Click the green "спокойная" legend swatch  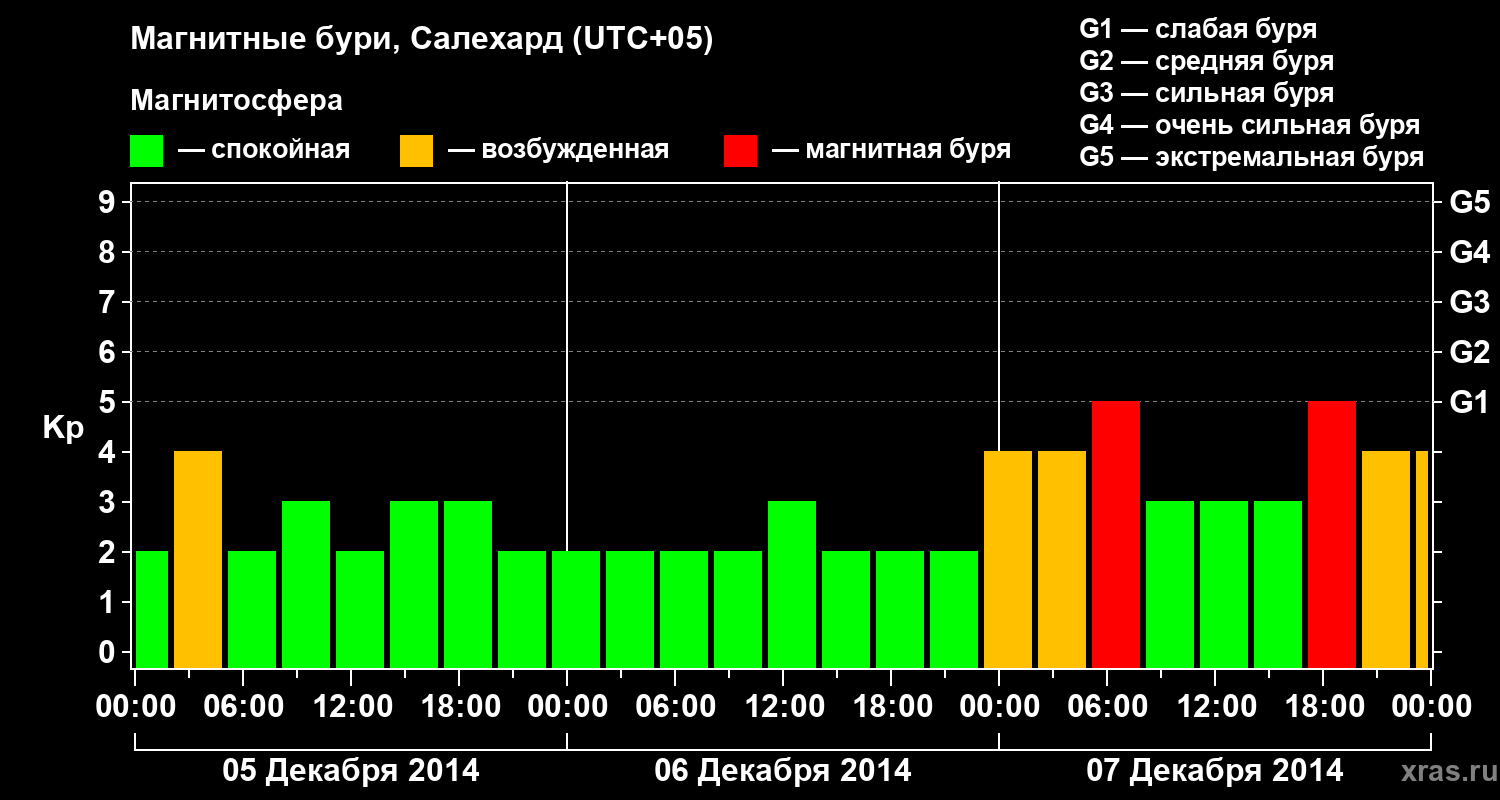[x=146, y=151]
